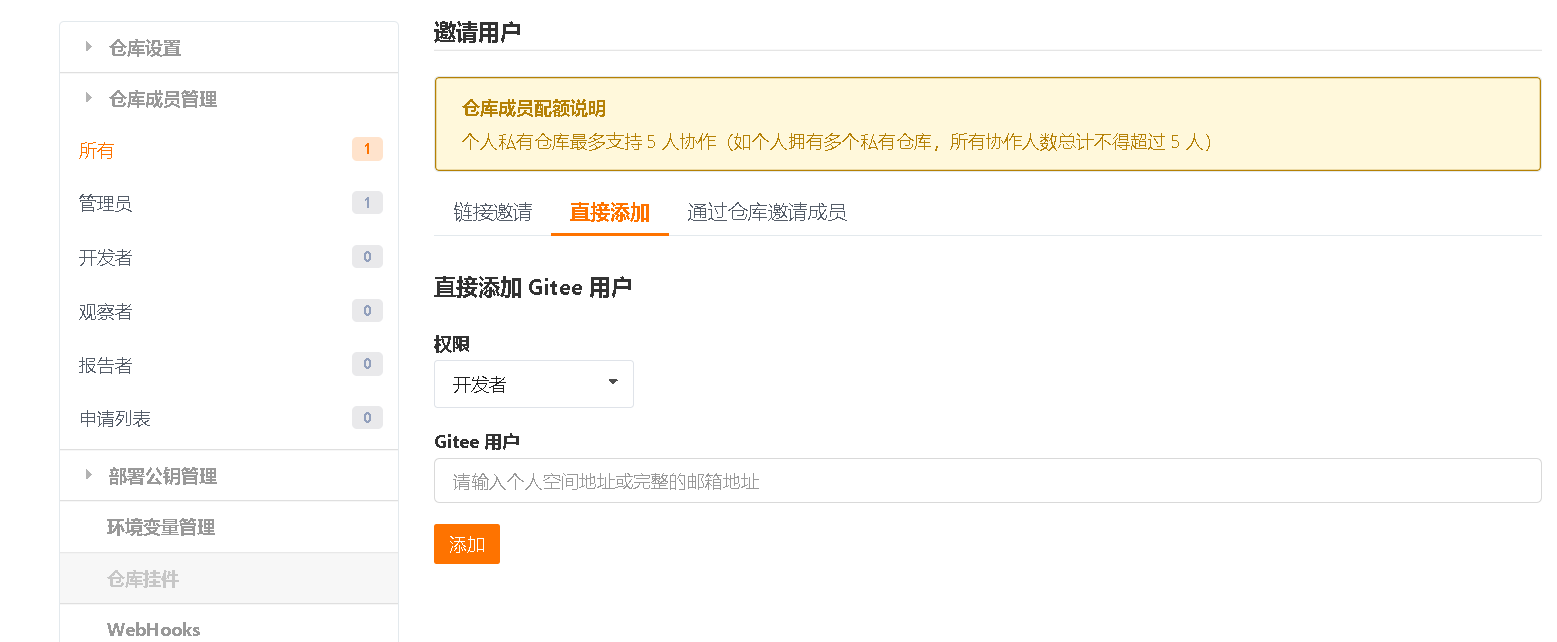Switch to the 链接邀请 tab

pos(492,212)
